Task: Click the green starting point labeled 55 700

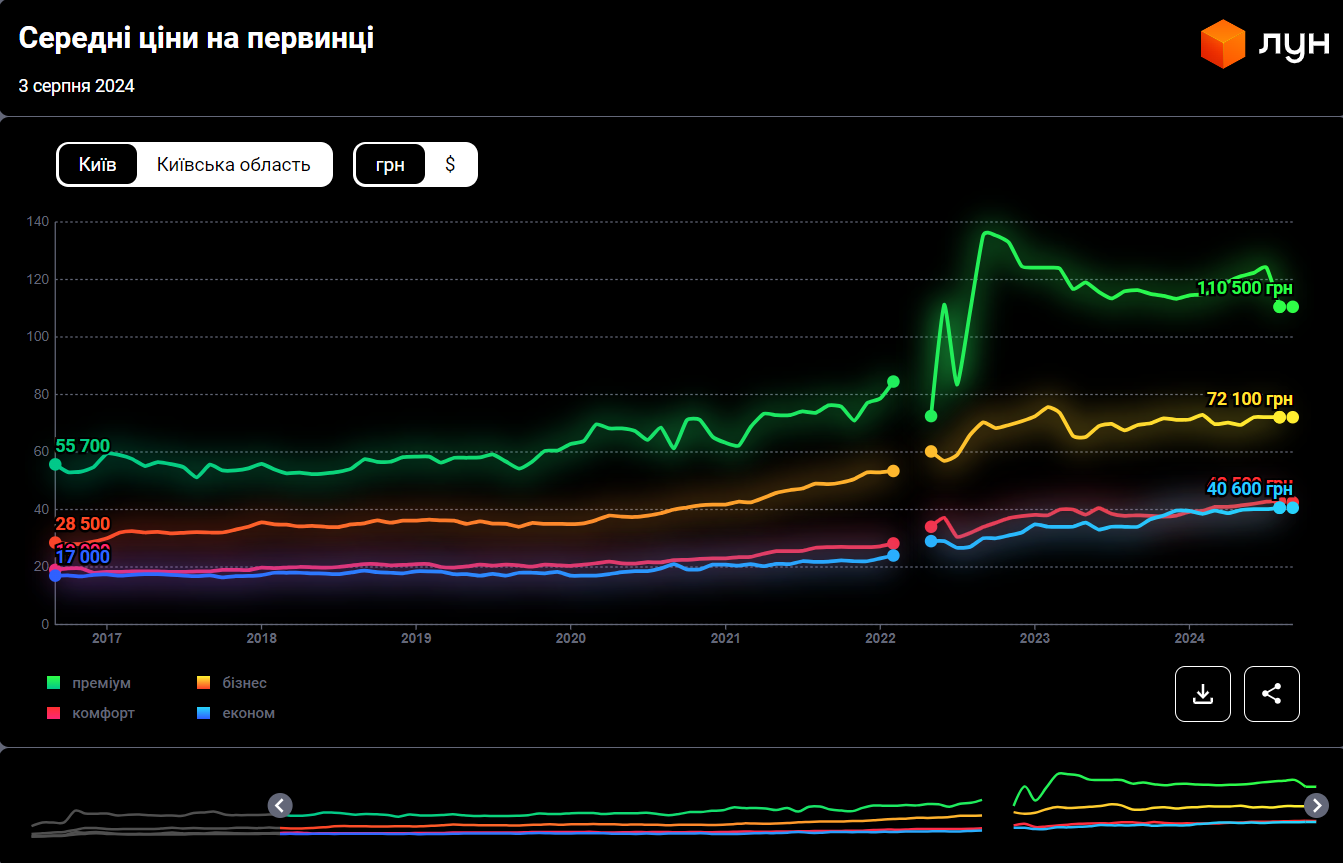Action: 55,465
